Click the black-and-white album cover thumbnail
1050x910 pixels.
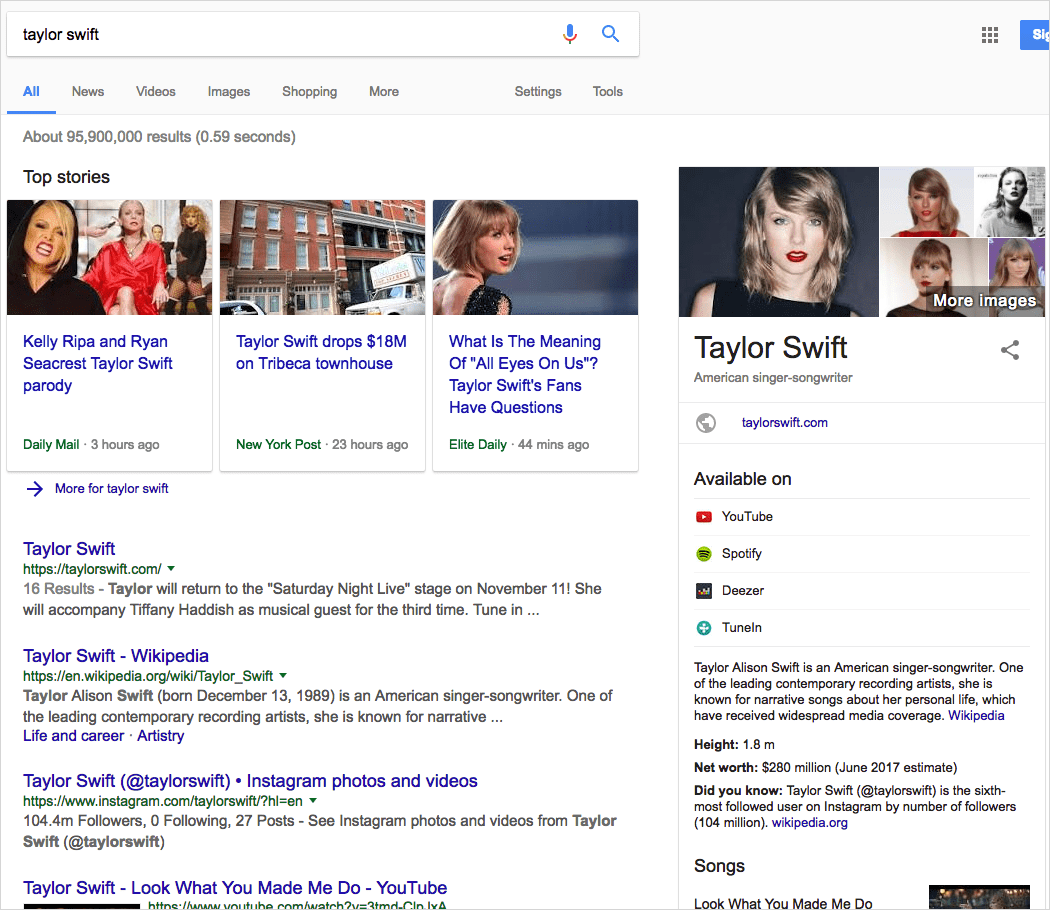pyautogui.click(x=1008, y=202)
